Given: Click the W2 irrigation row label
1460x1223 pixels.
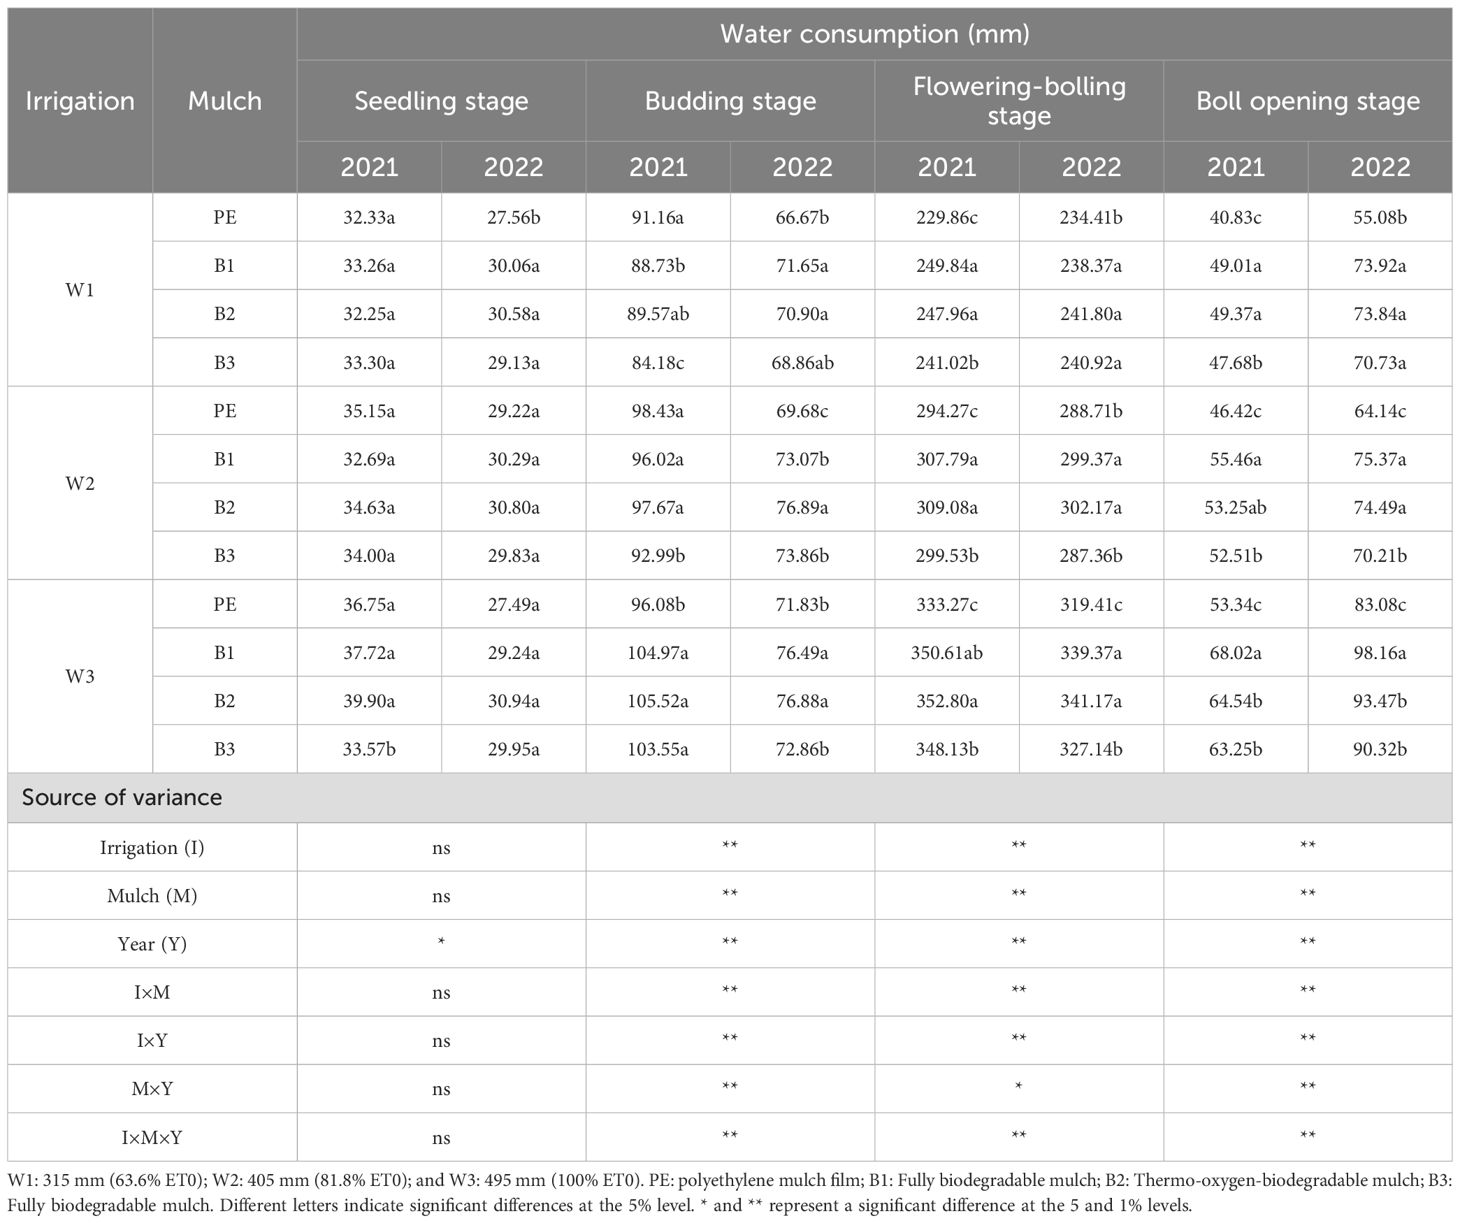Looking at the screenshot, I should 80,483.
